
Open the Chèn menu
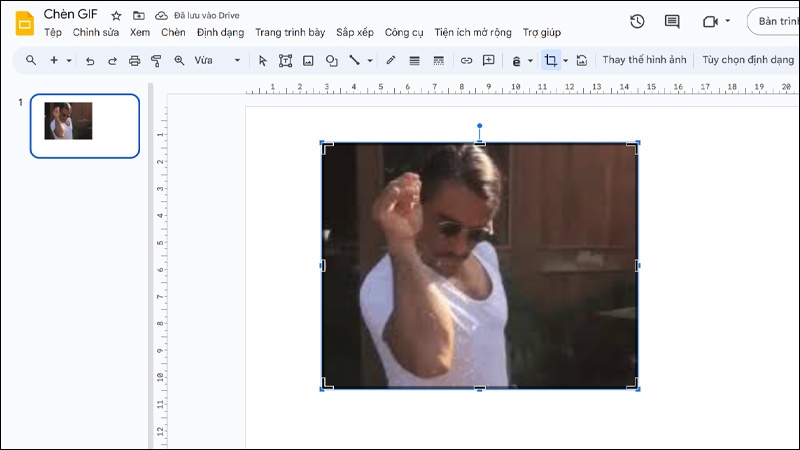pos(173,33)
